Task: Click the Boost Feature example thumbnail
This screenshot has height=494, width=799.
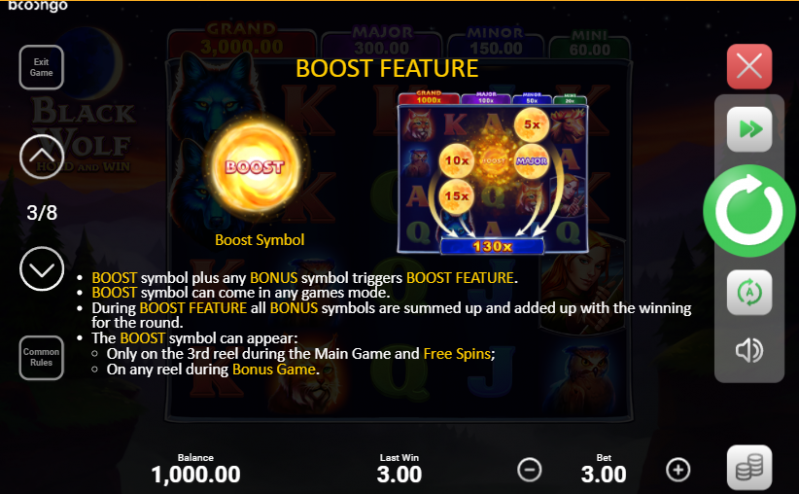Action: click(x=492, y=173)
